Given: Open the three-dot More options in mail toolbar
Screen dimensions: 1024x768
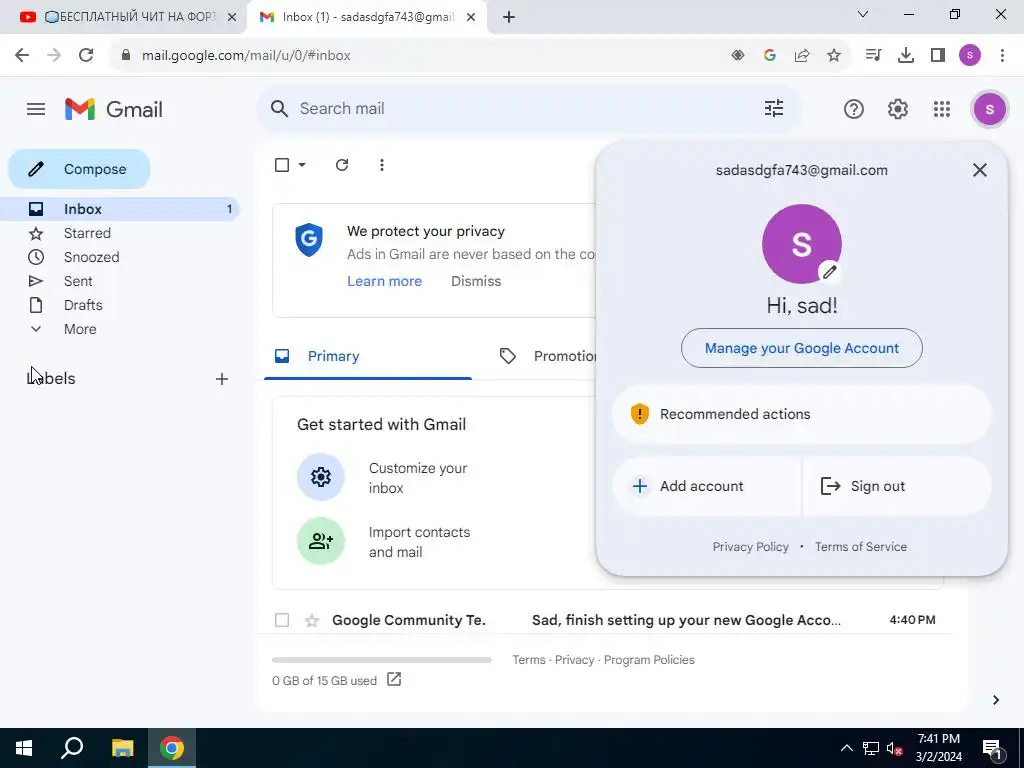Looking at the screenshot, I should [381, 165].
